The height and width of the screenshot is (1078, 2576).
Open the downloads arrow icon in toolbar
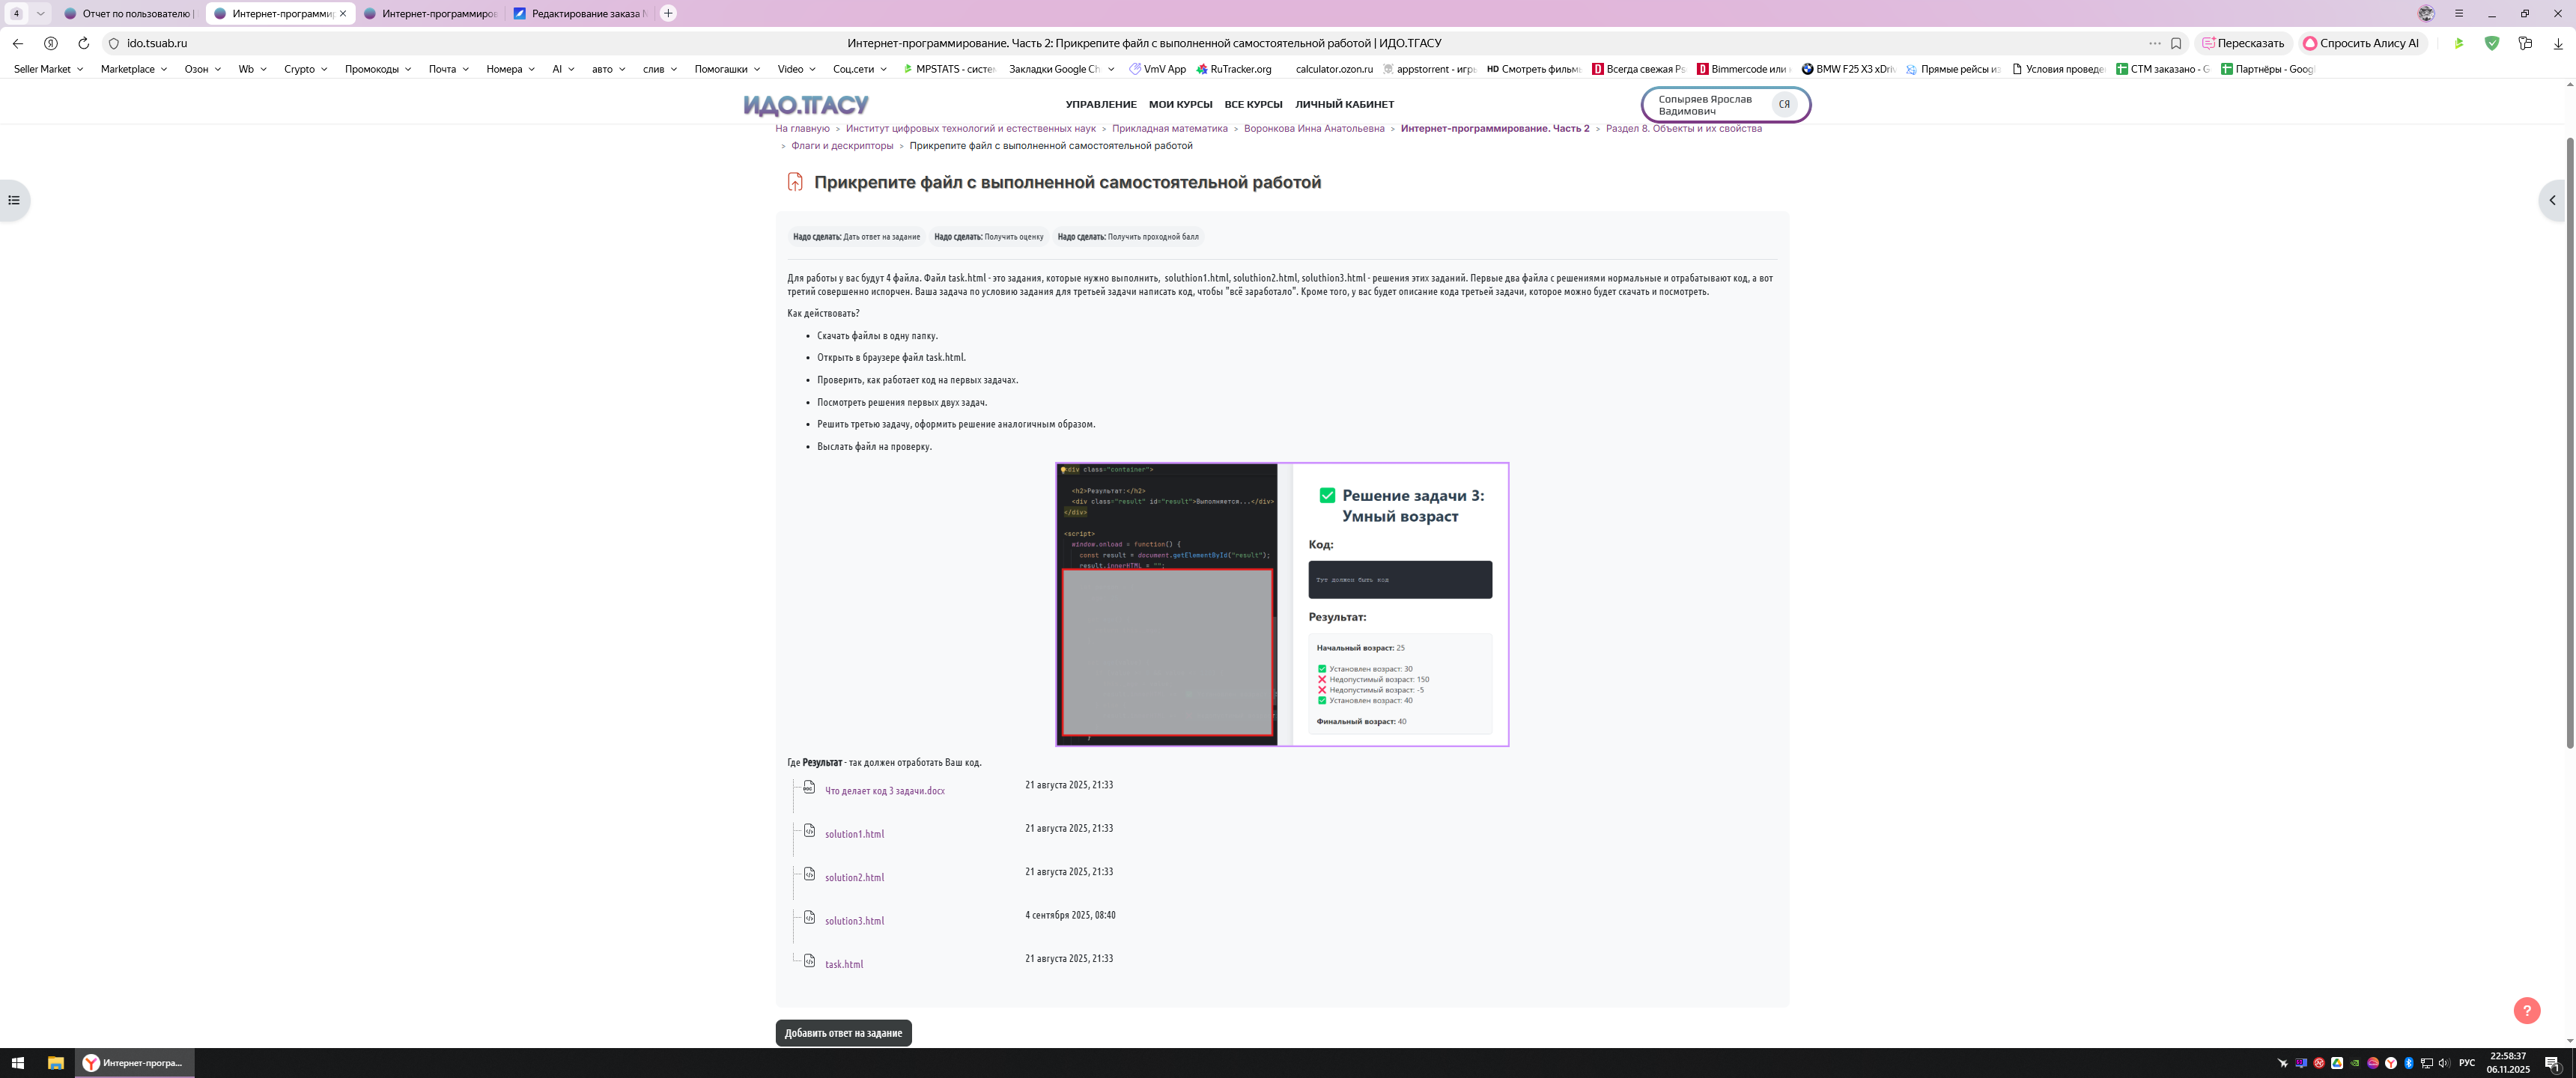[x=2558, y=43]
